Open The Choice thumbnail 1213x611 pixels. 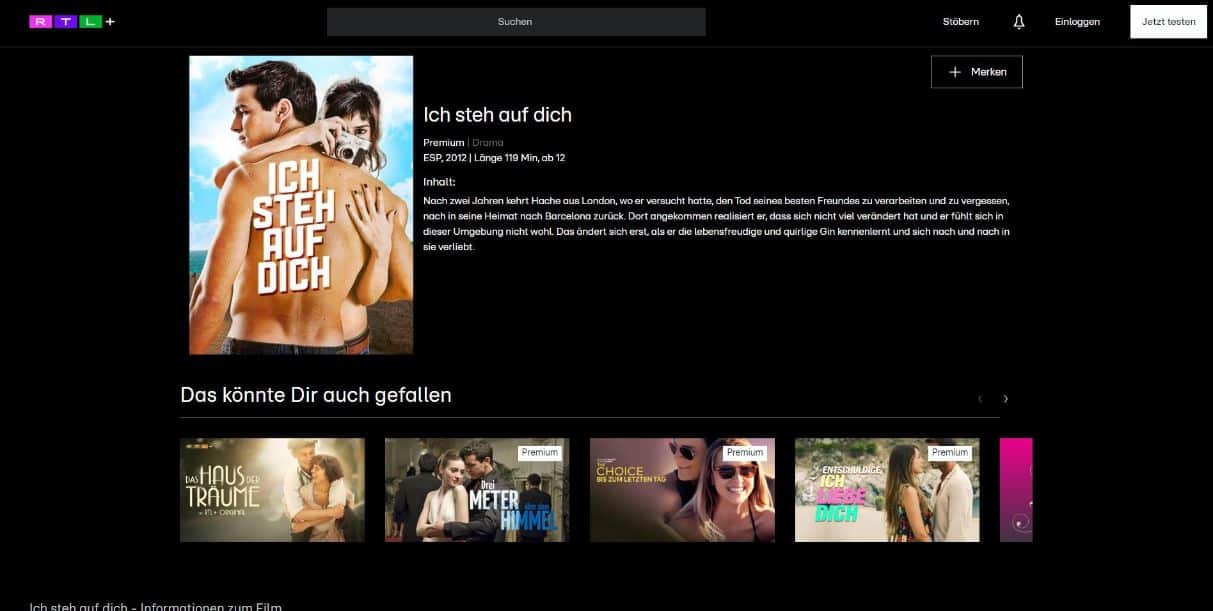pyautogui.click(x=682, y=490)
